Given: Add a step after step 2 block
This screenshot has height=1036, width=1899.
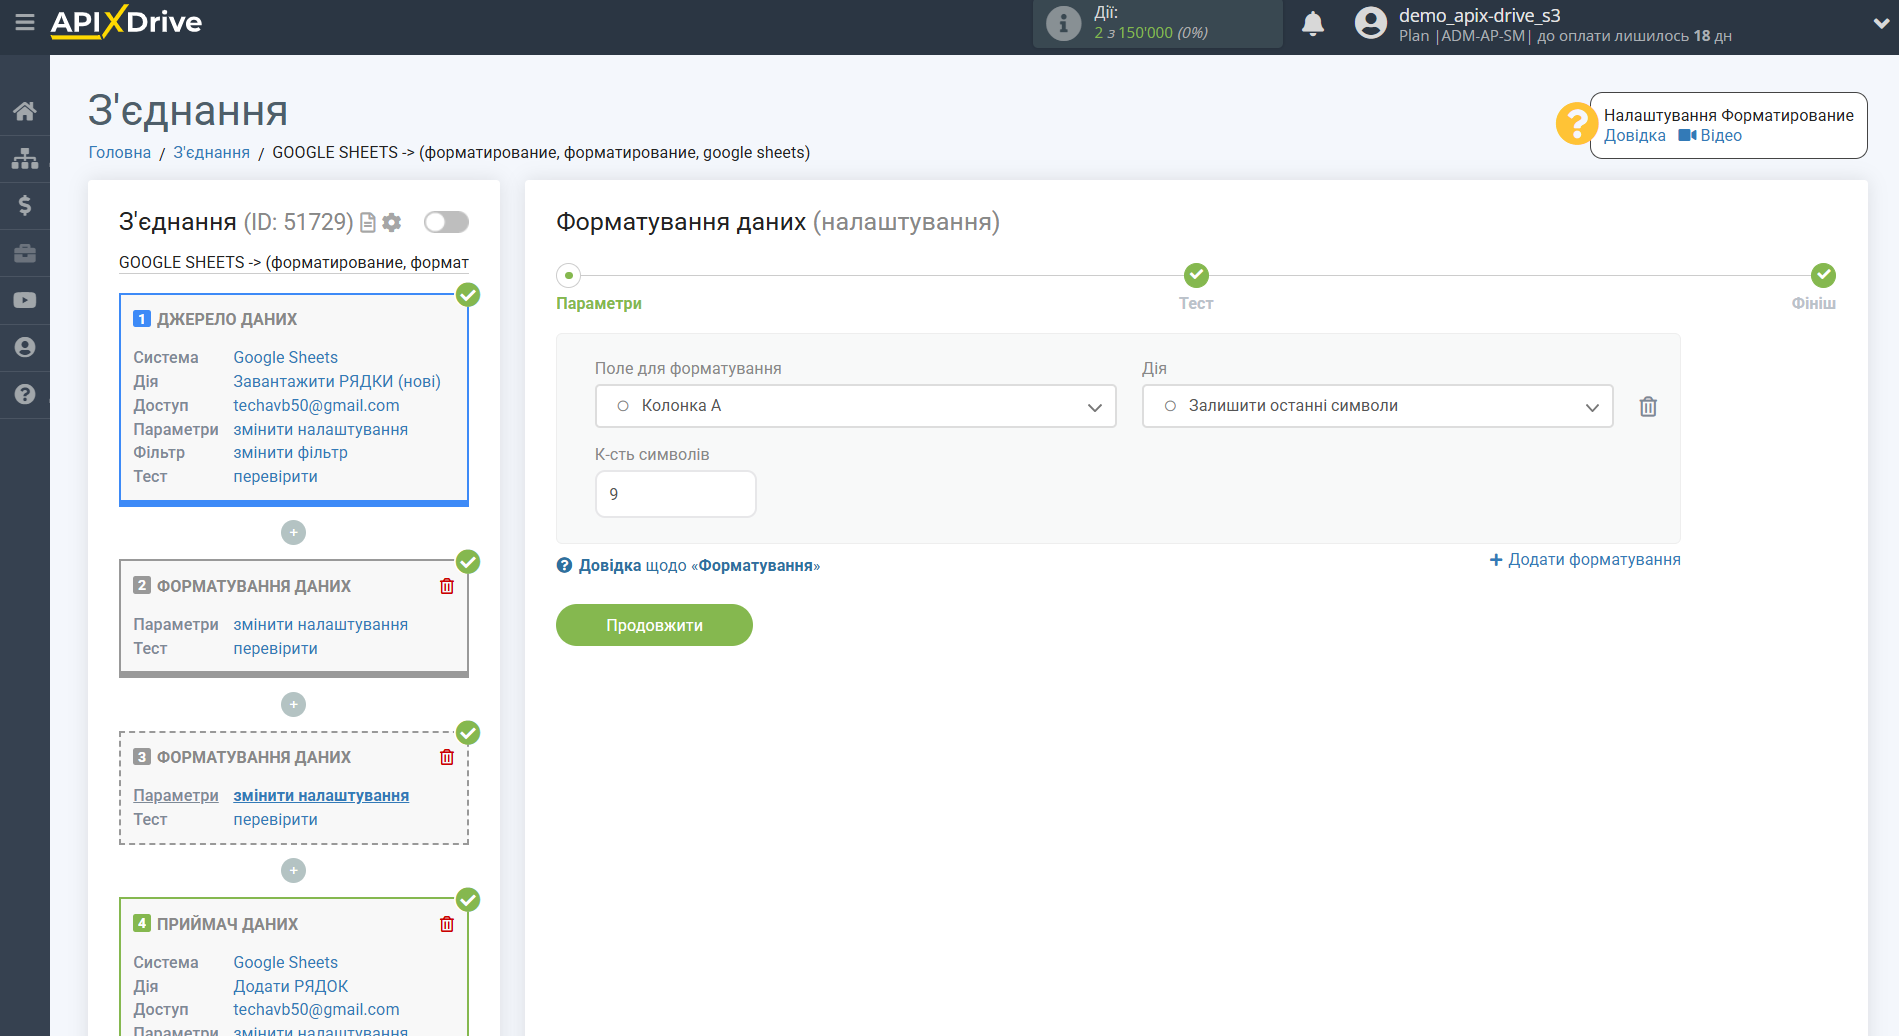Looking at the screenshot, I should coord(293,705).
